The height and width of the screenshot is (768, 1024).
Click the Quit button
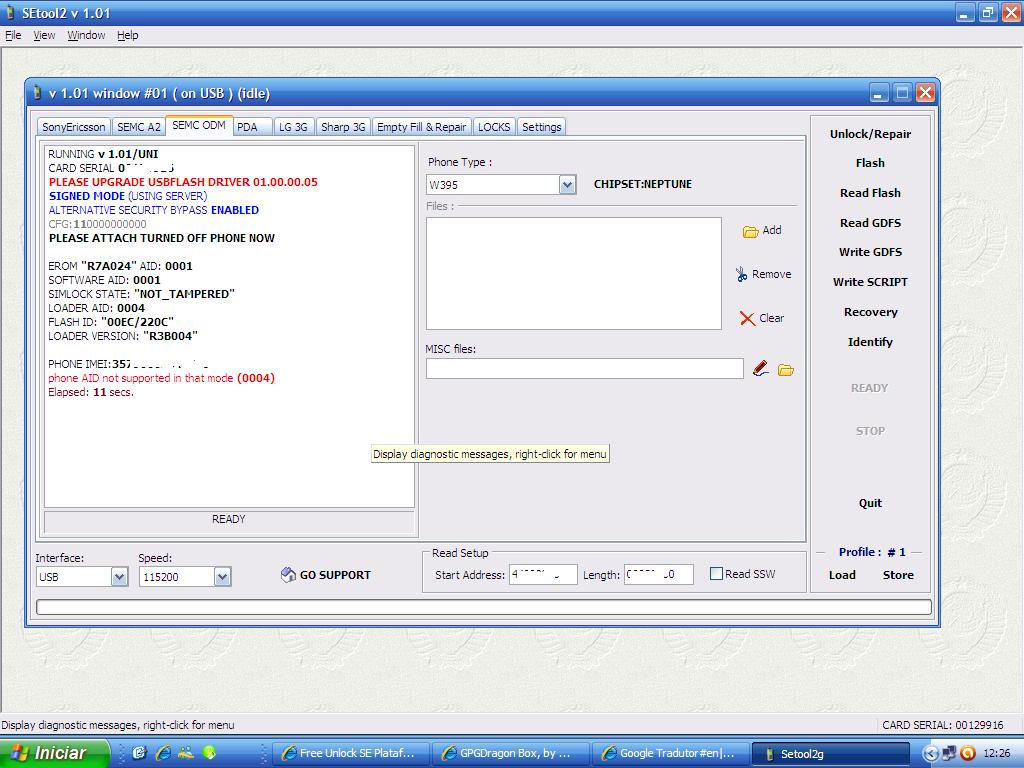(x=870, y=503)
